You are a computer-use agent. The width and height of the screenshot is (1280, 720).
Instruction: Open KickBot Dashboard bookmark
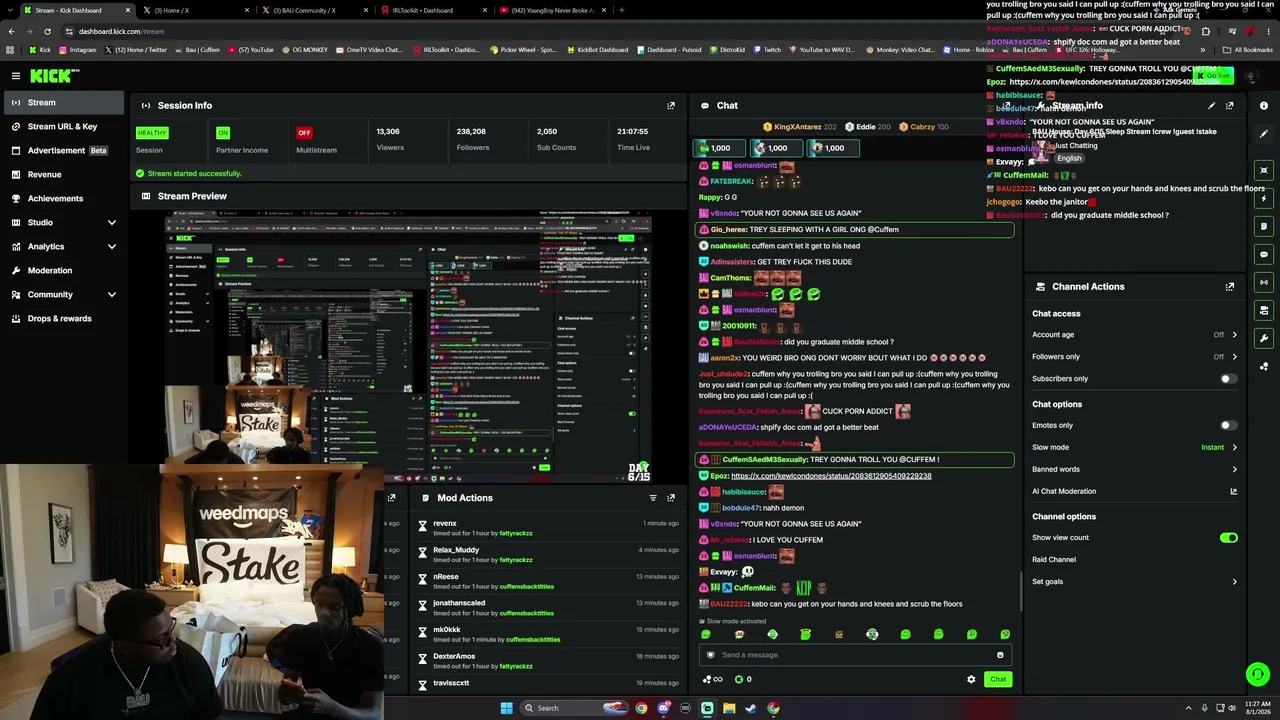596,50
